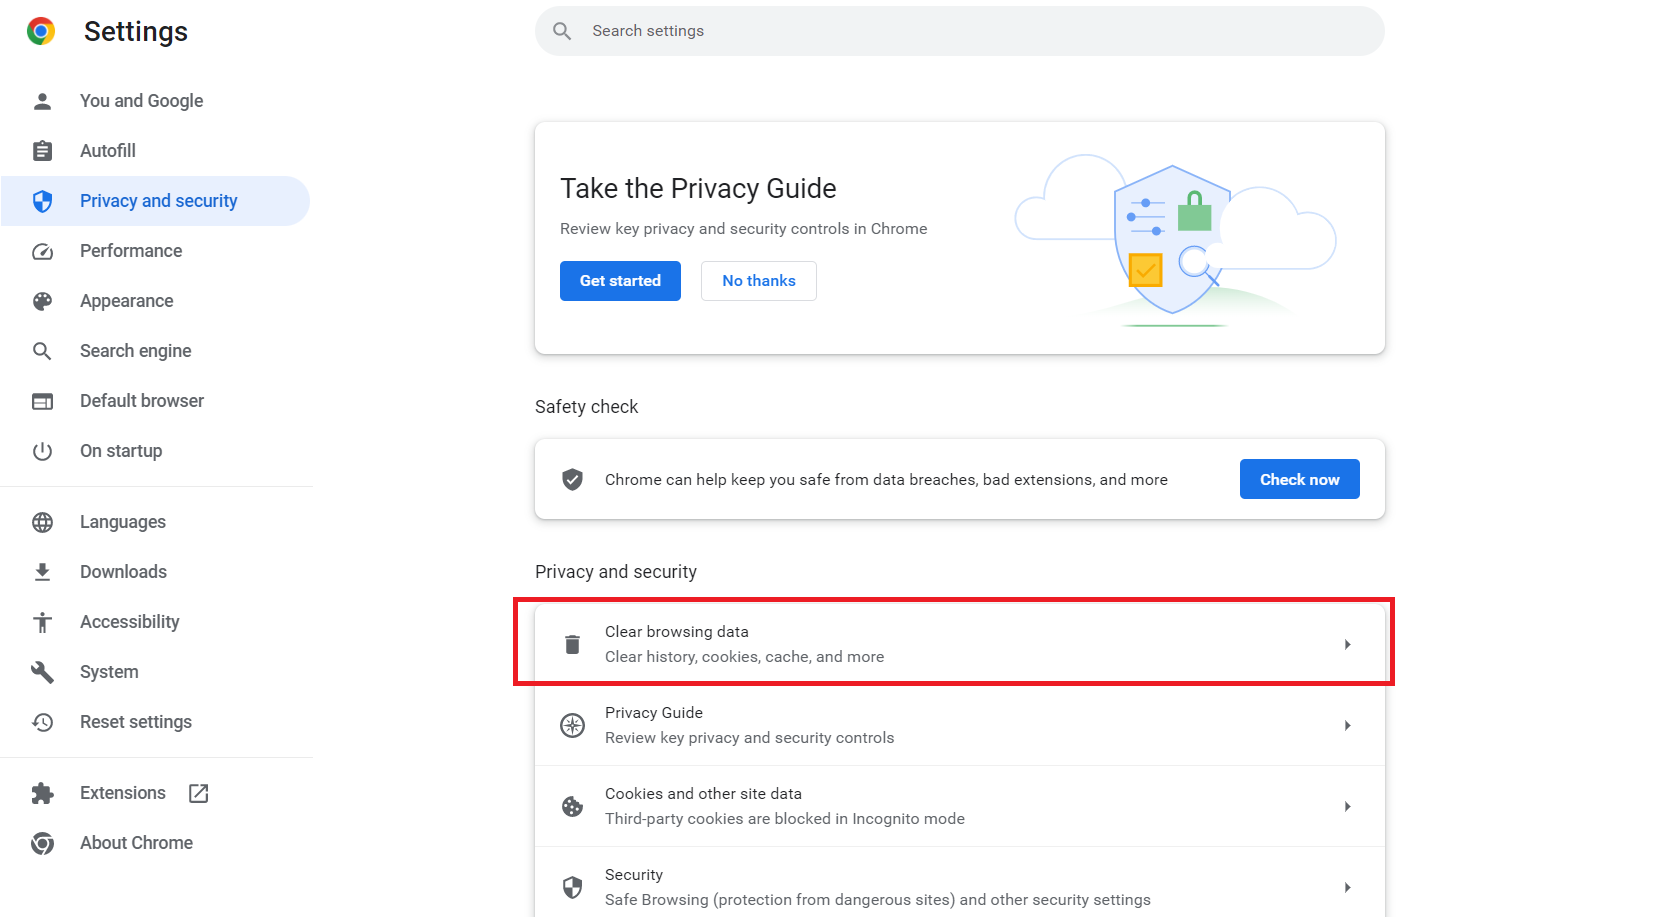Click the external link icon beside Extensions
The height and width of the screenshot is (917, 1677).
click(x=198, y=793)
